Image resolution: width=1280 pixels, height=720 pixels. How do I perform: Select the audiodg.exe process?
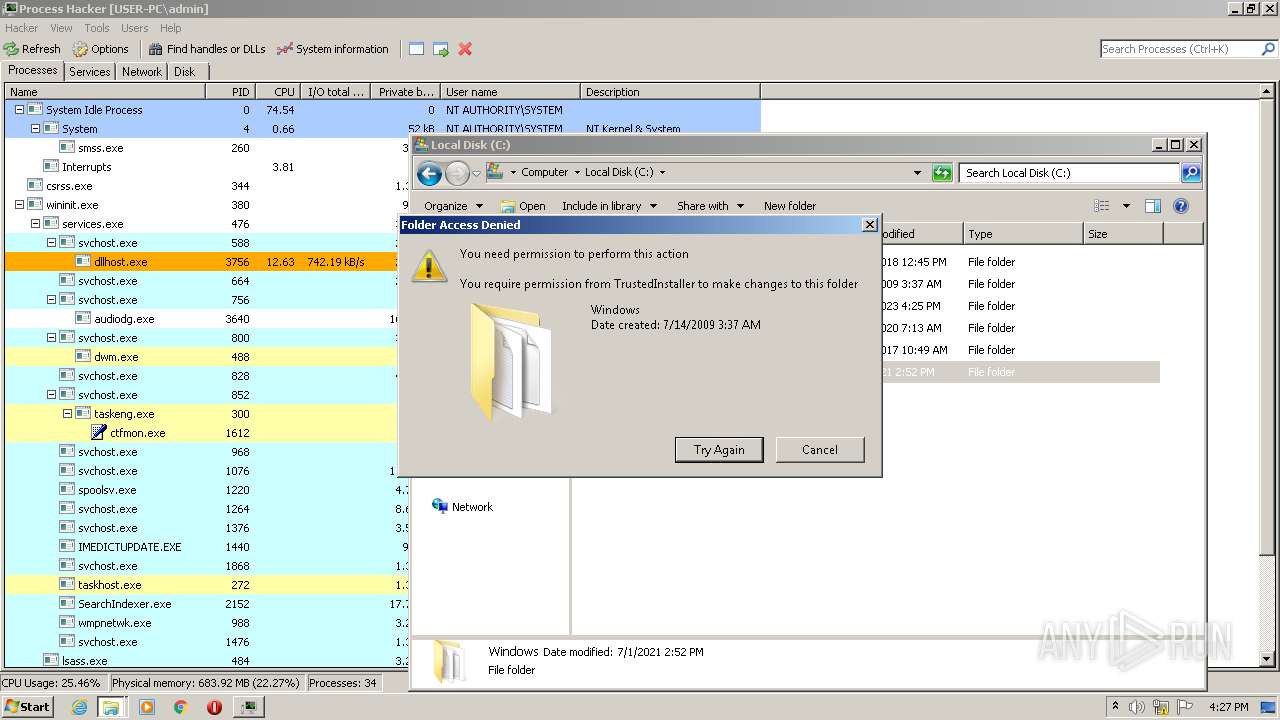tap(124, 319)
